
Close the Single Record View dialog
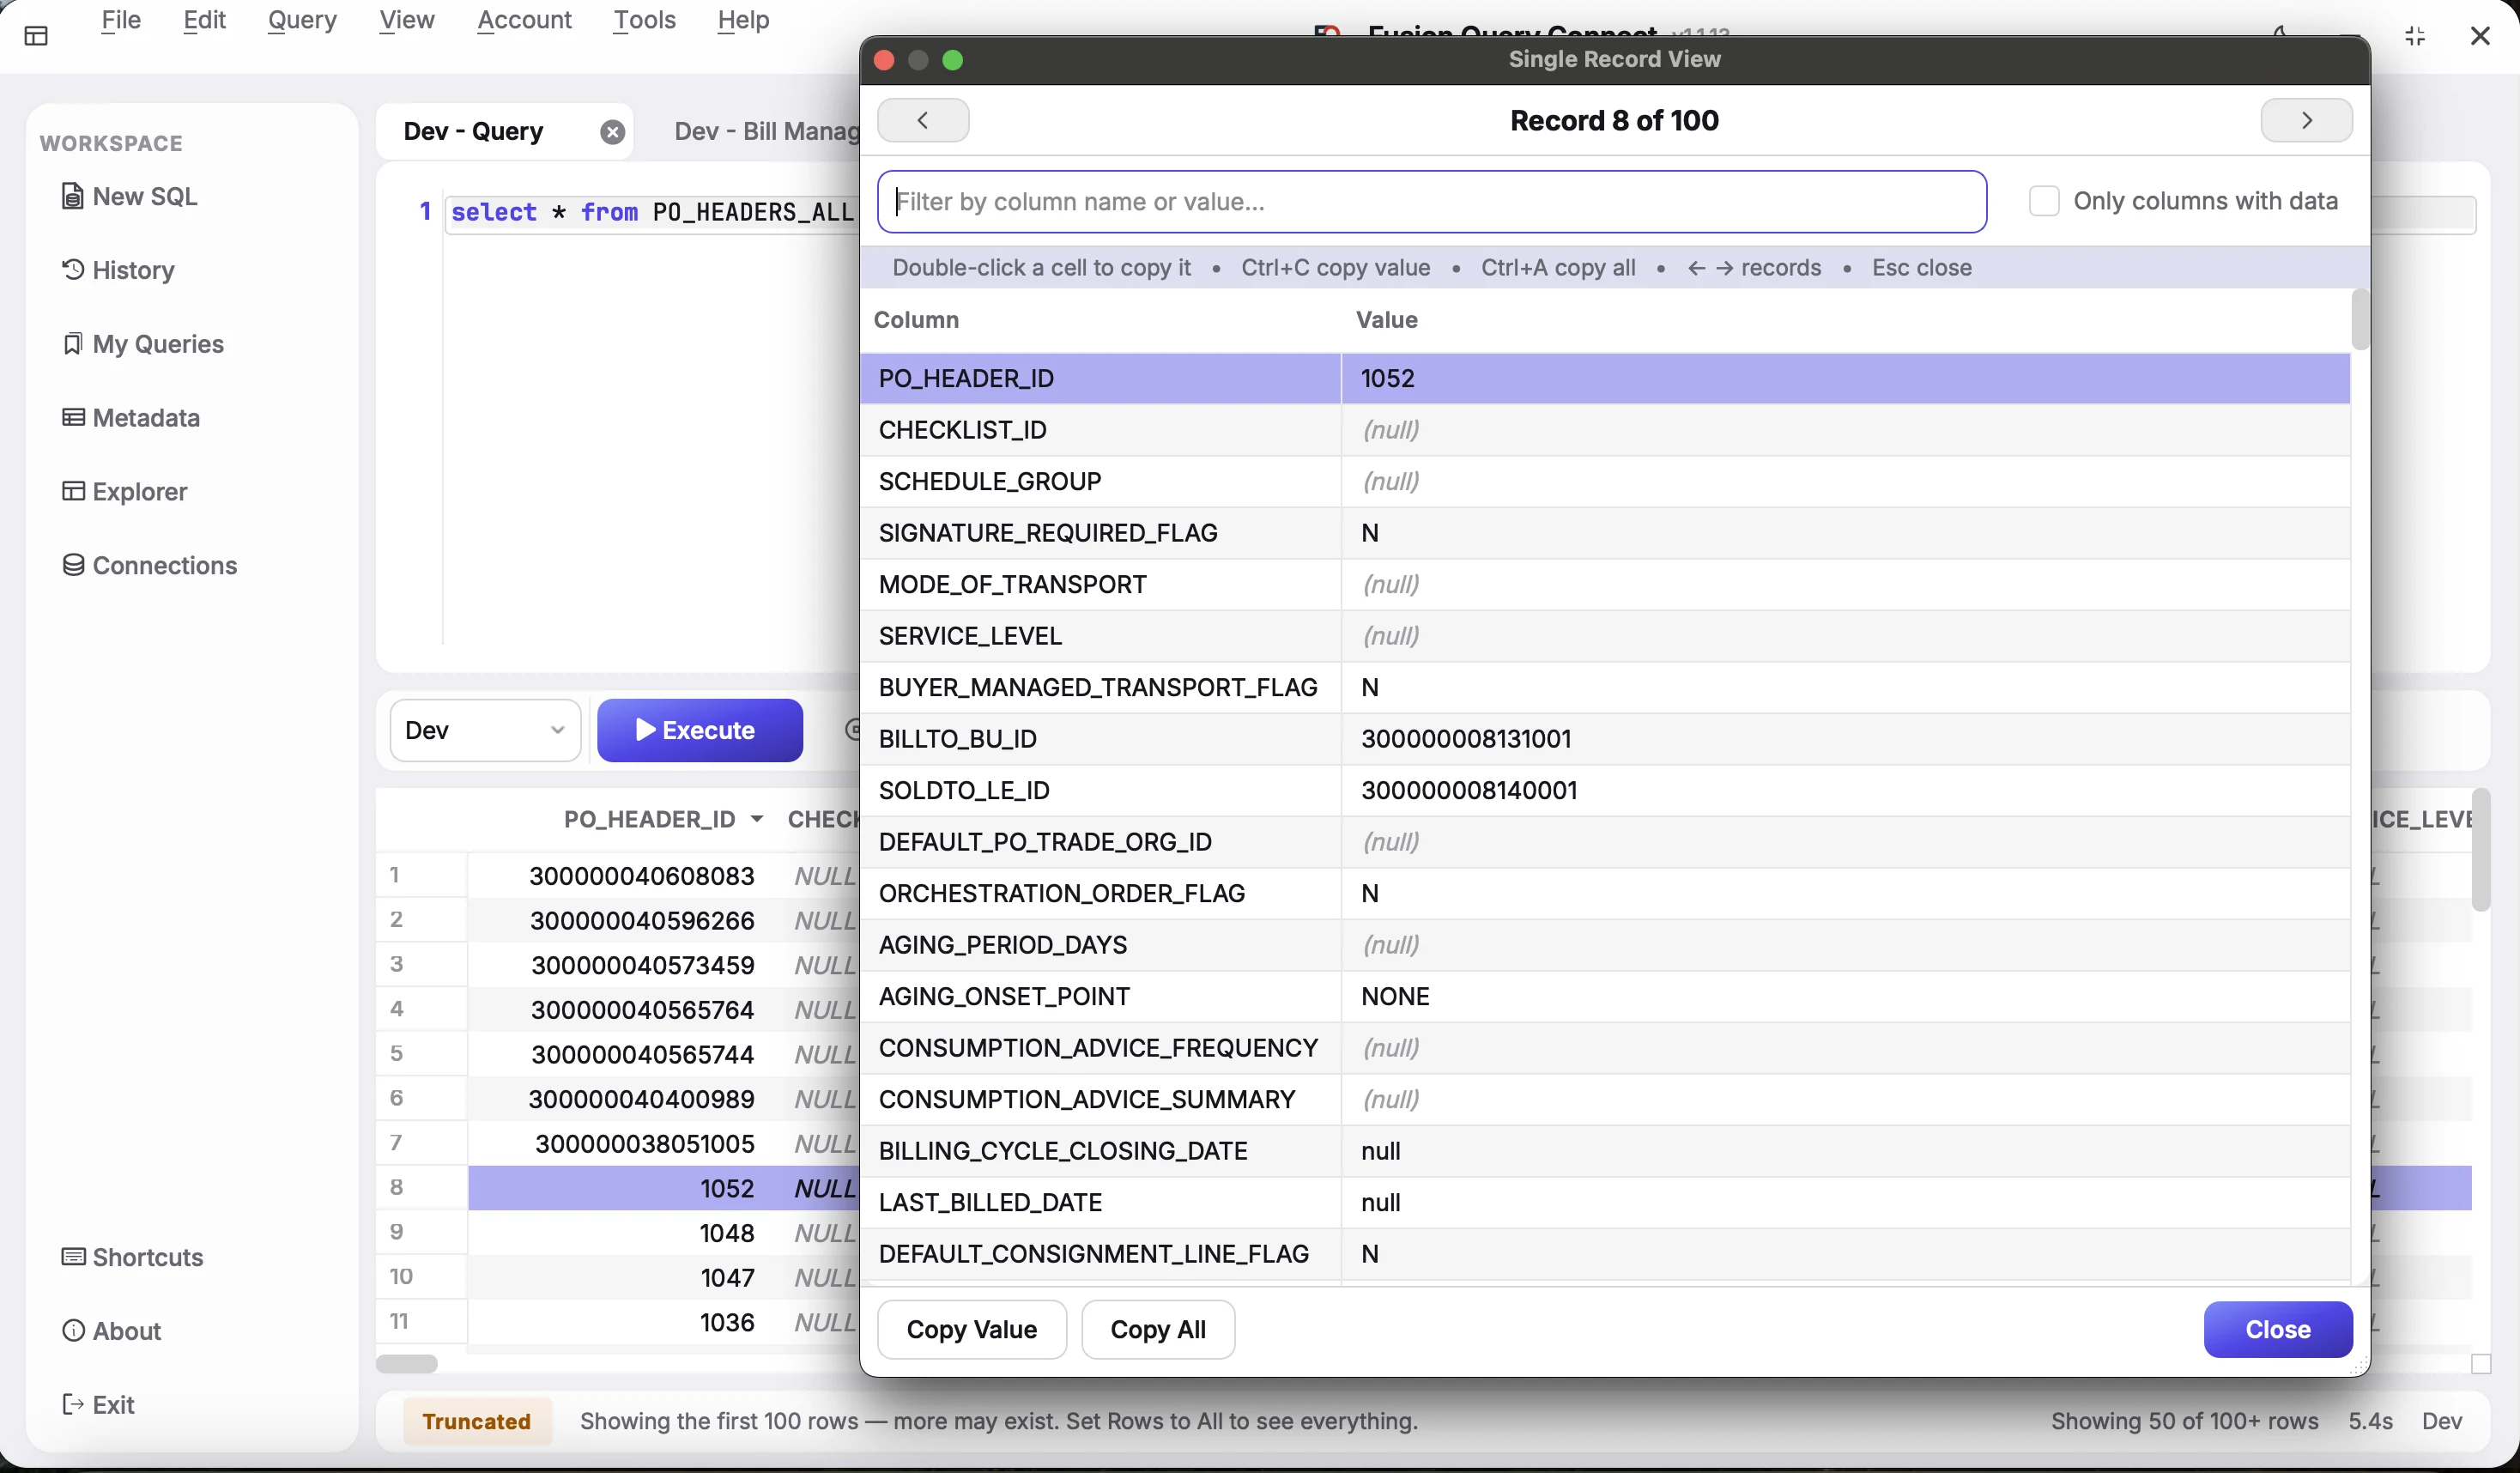[2278, 1330]
